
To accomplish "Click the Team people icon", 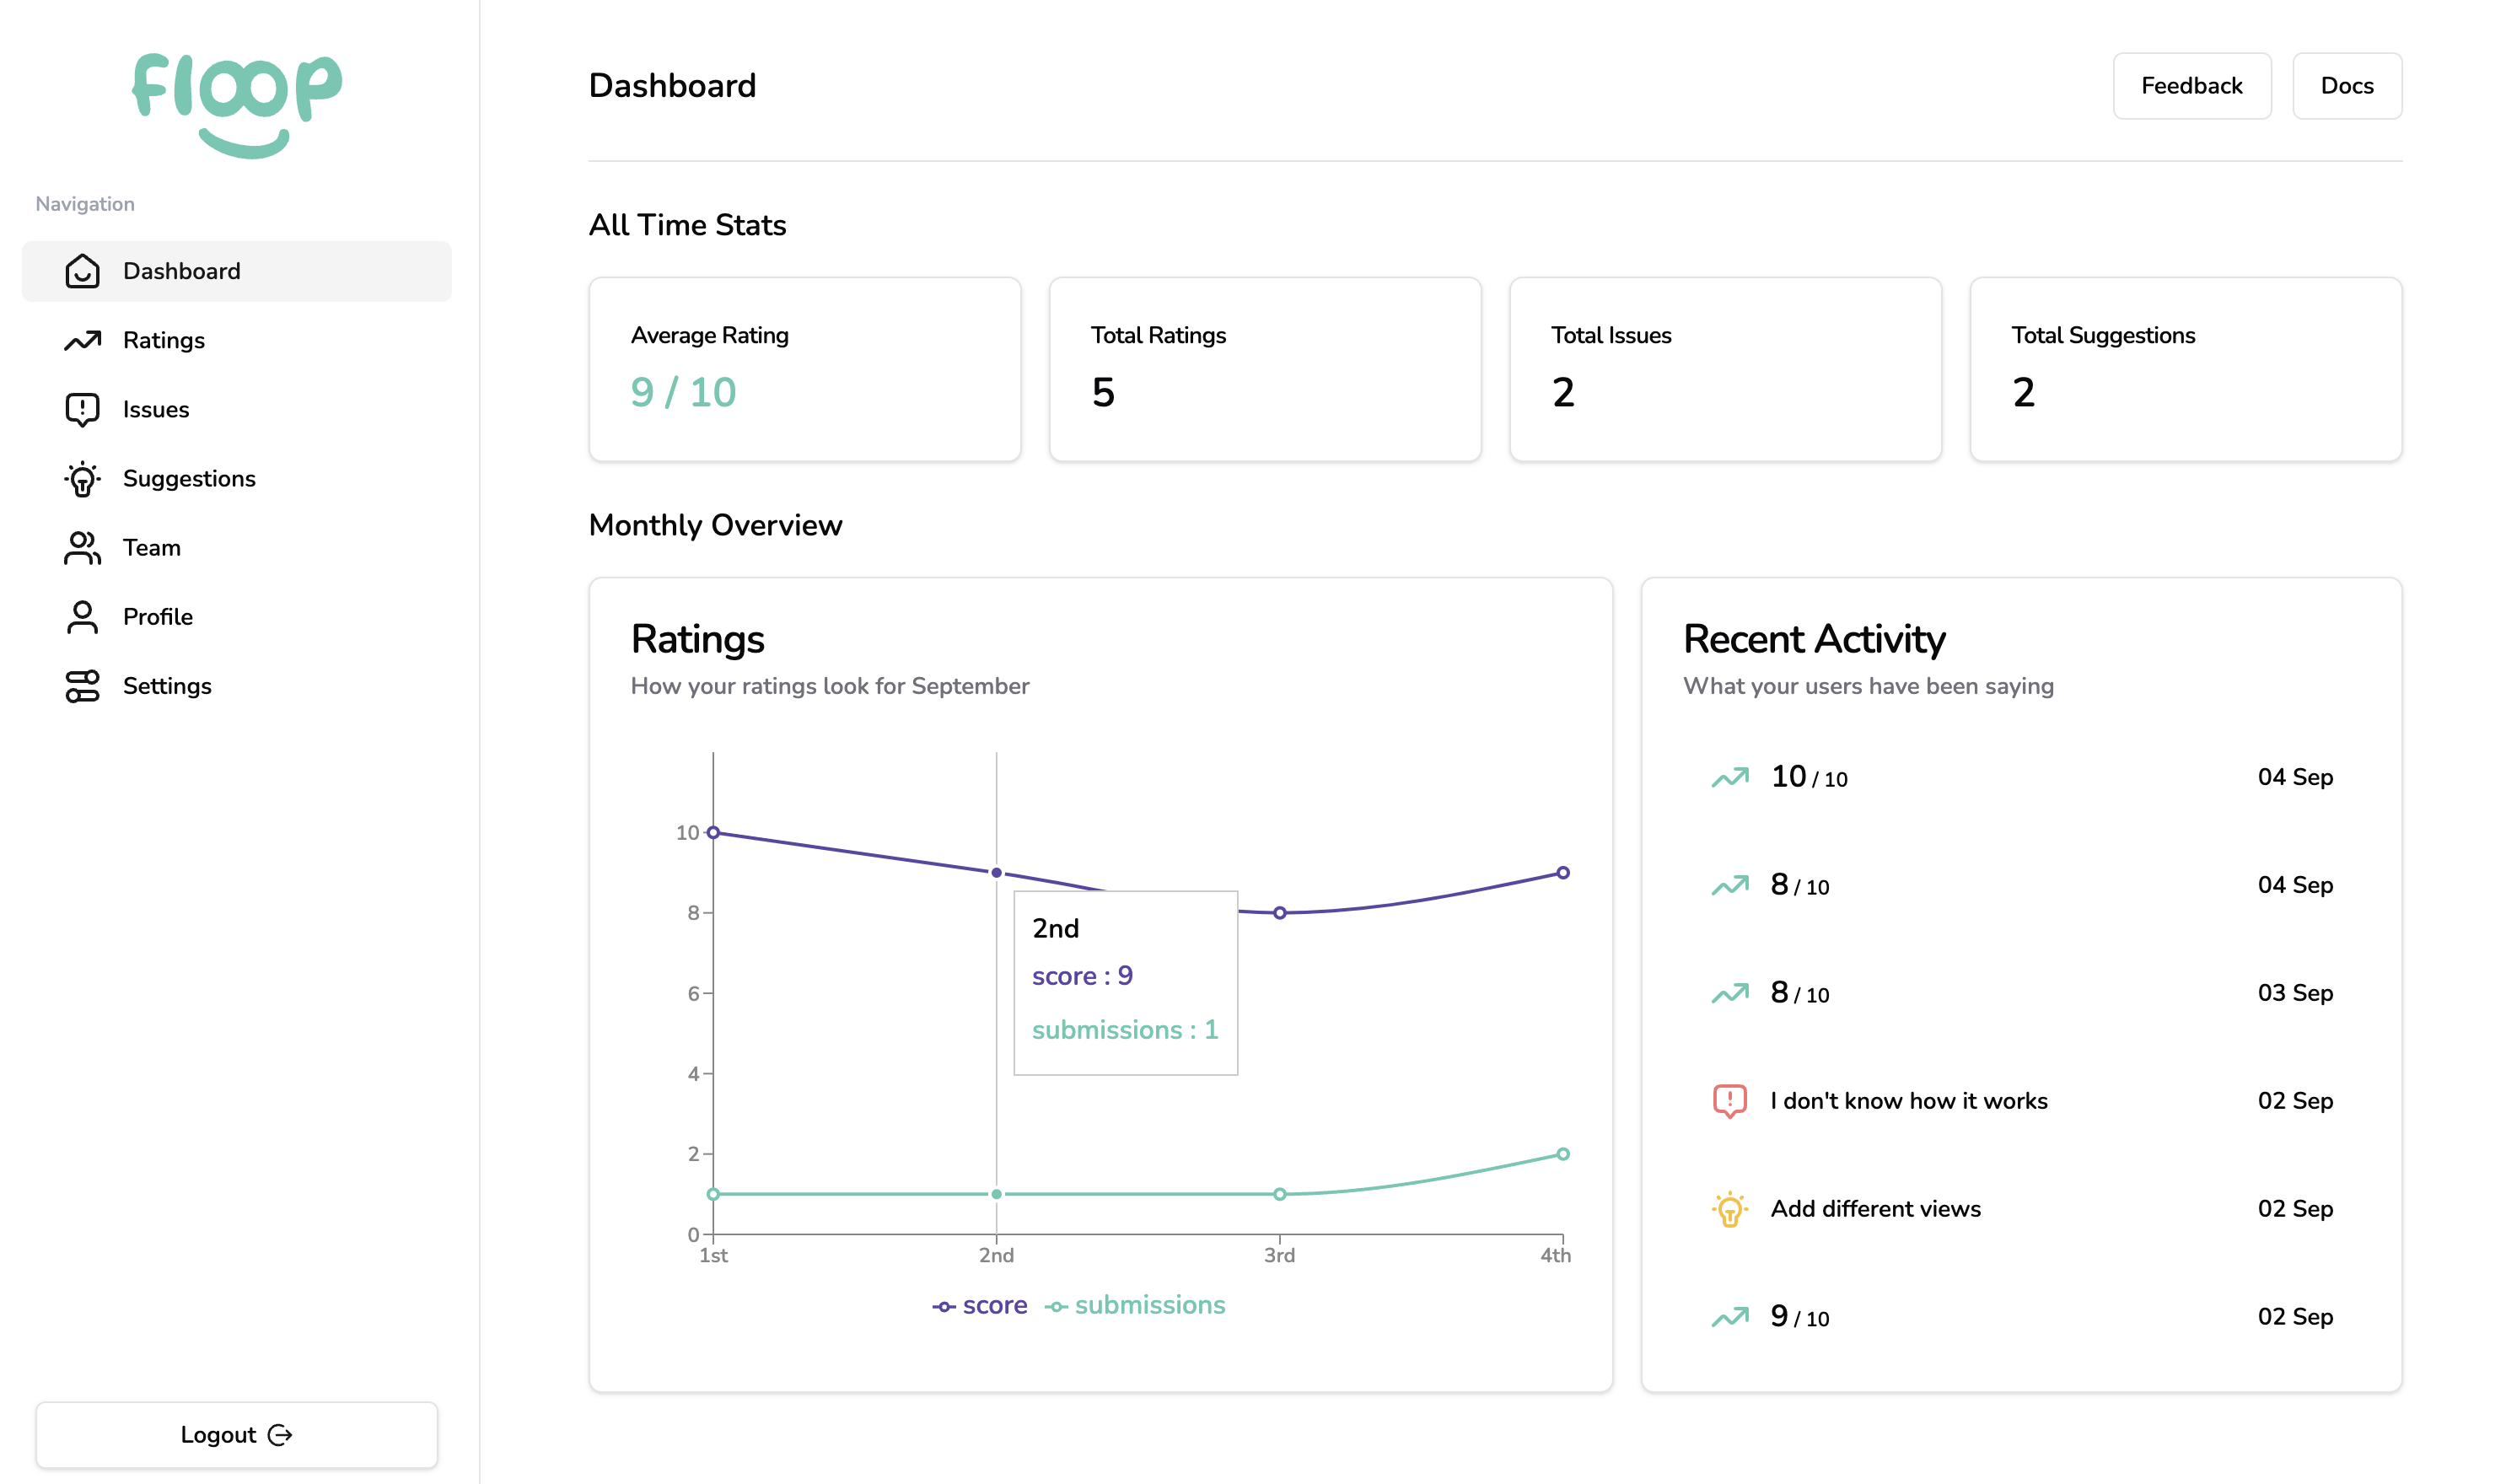I will pyautogui.click(x=82, y=548).
